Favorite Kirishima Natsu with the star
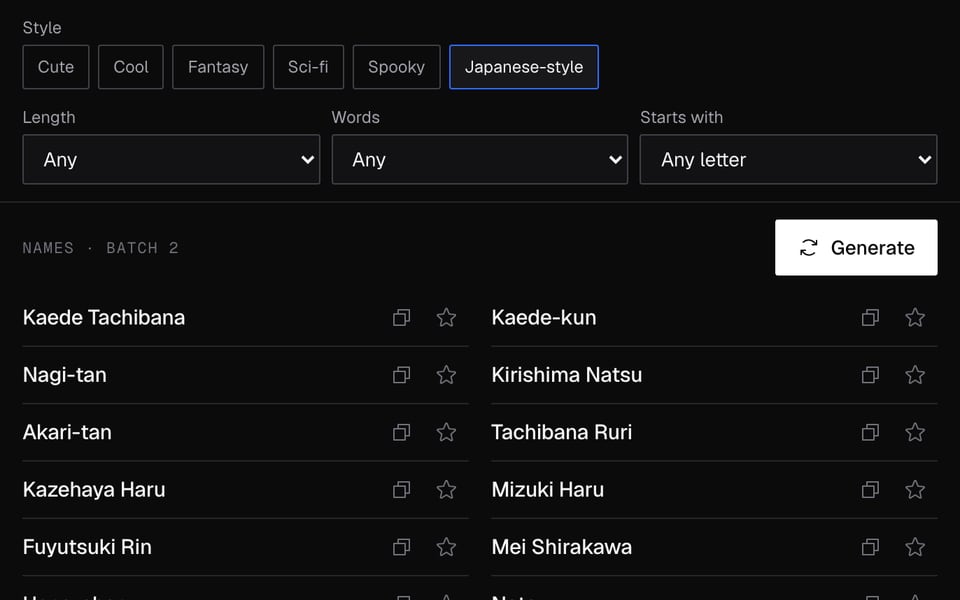The image size is (960, 600). 915,375
